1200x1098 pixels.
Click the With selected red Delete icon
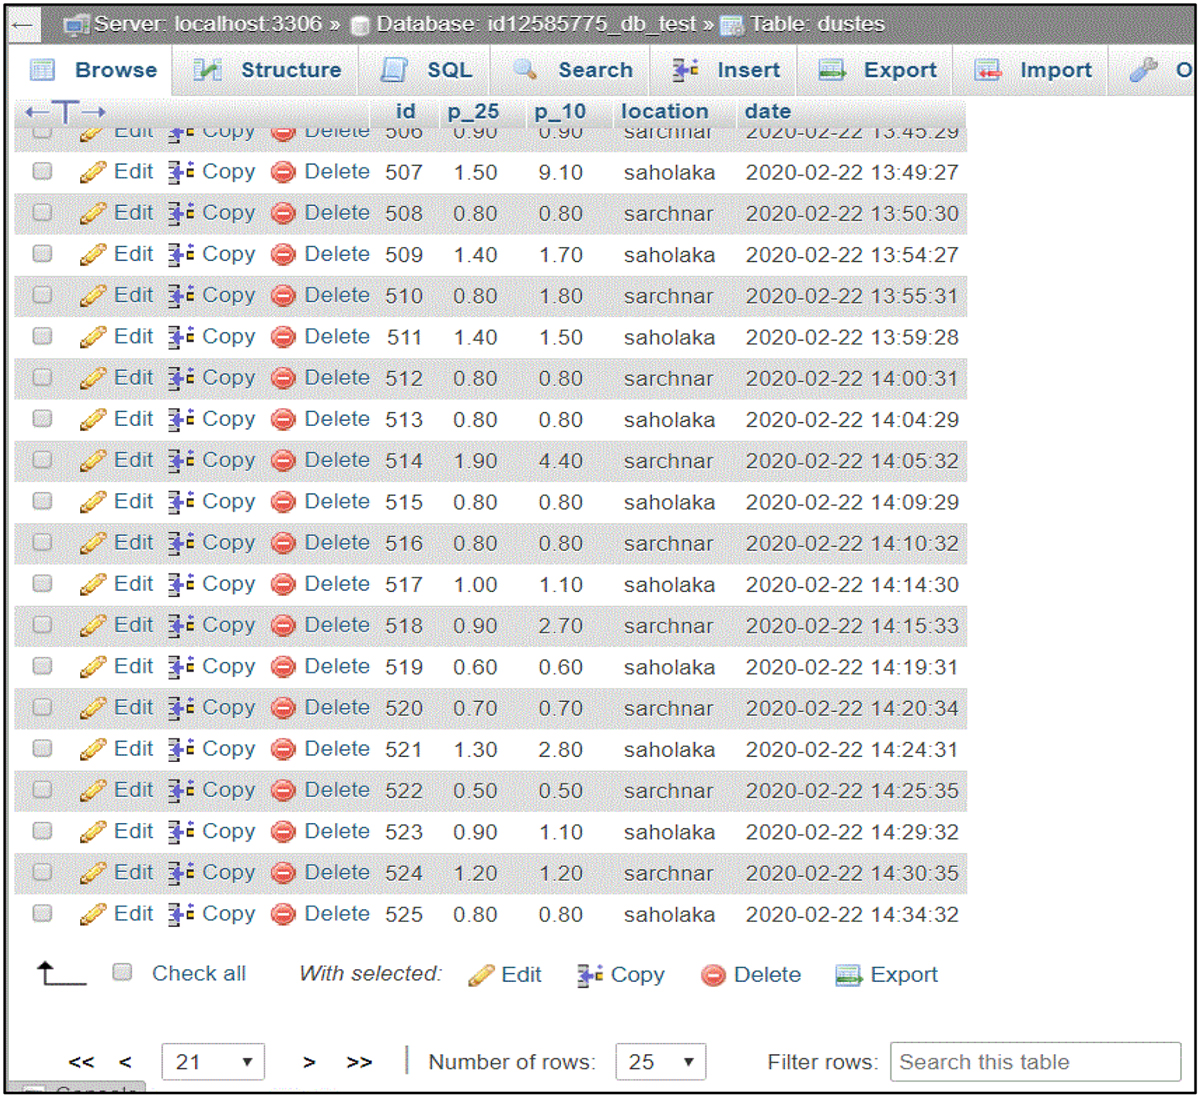pos(713,976)
